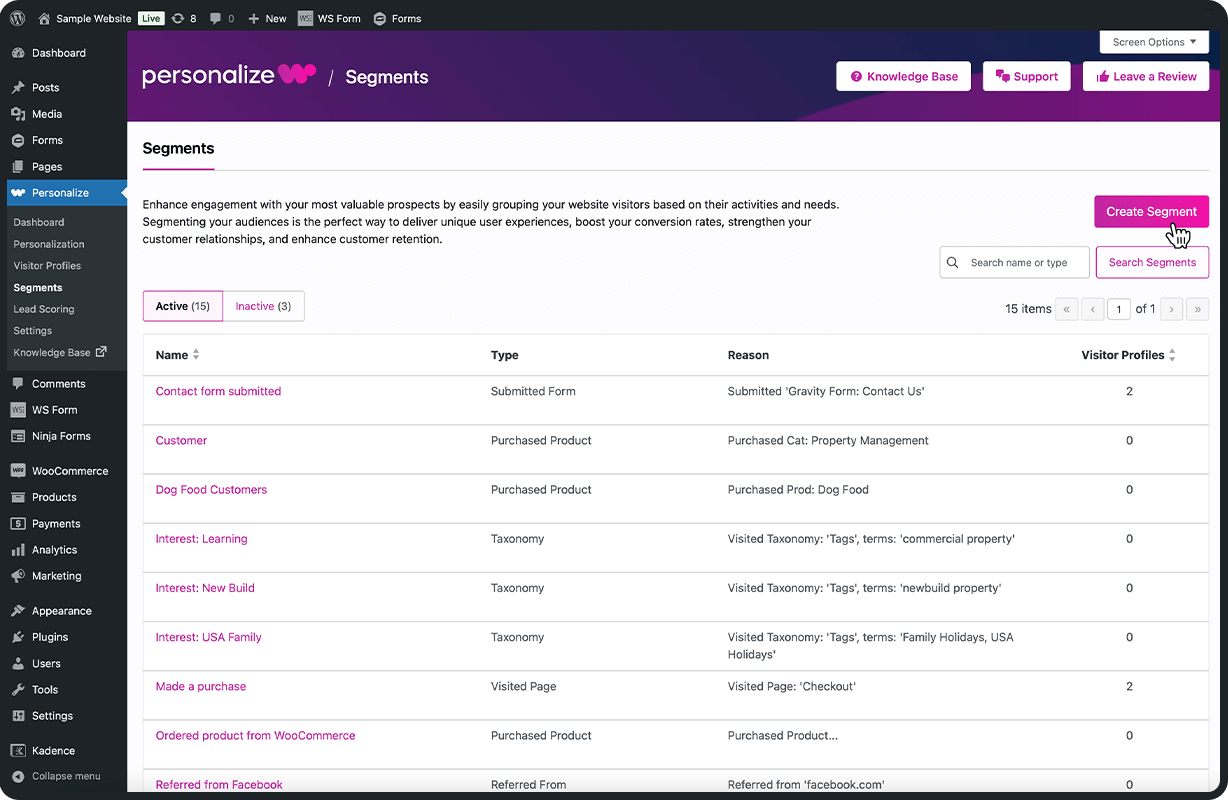
Task: Collapse the admin menu with the arrow icon
Action: tap(20, 776)
